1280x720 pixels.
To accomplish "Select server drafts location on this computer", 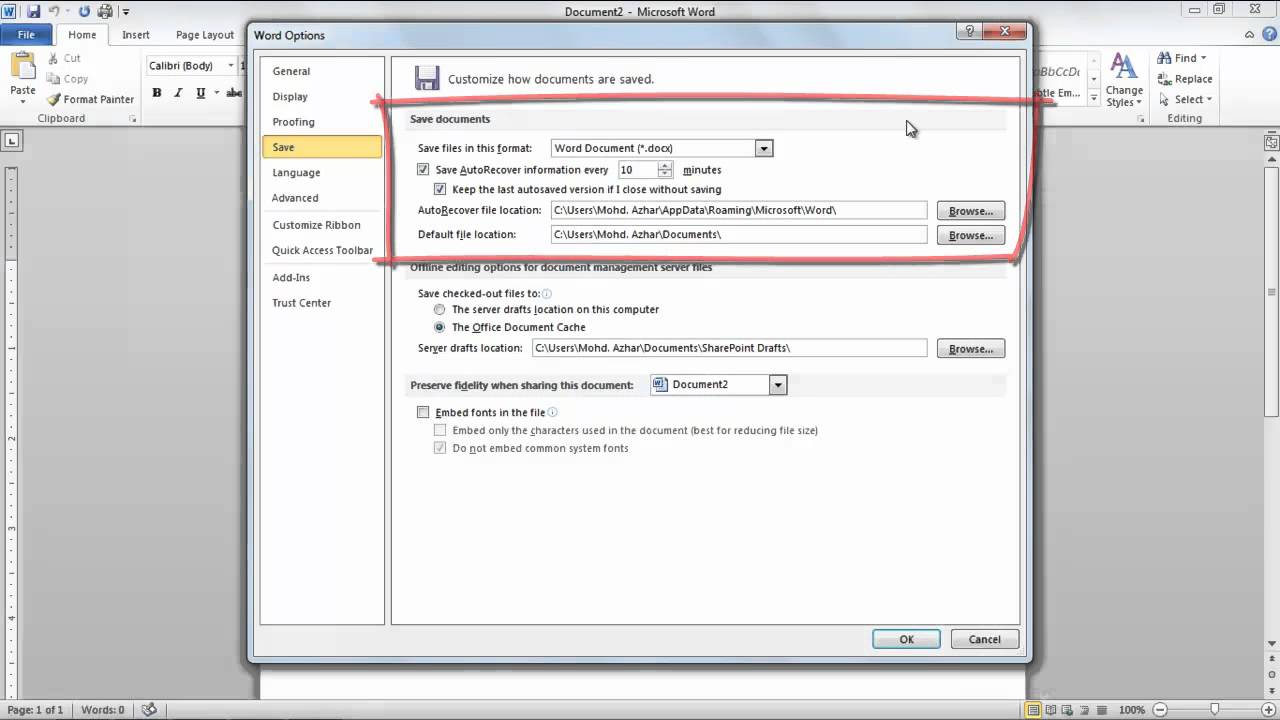I will pyautogui.click(x=440, y=309).
